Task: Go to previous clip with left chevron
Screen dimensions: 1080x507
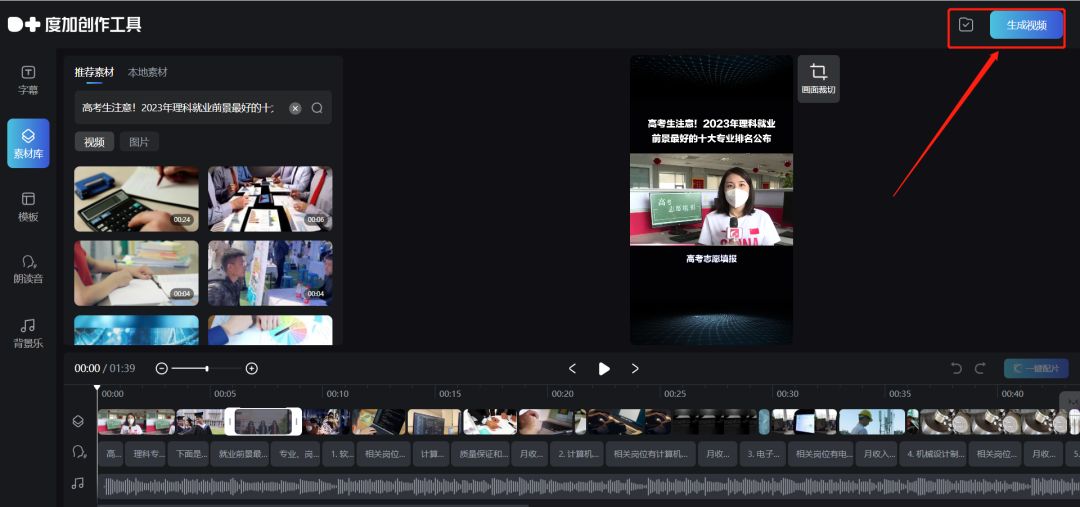Action: pyautogui.click(x=572, y=369)
